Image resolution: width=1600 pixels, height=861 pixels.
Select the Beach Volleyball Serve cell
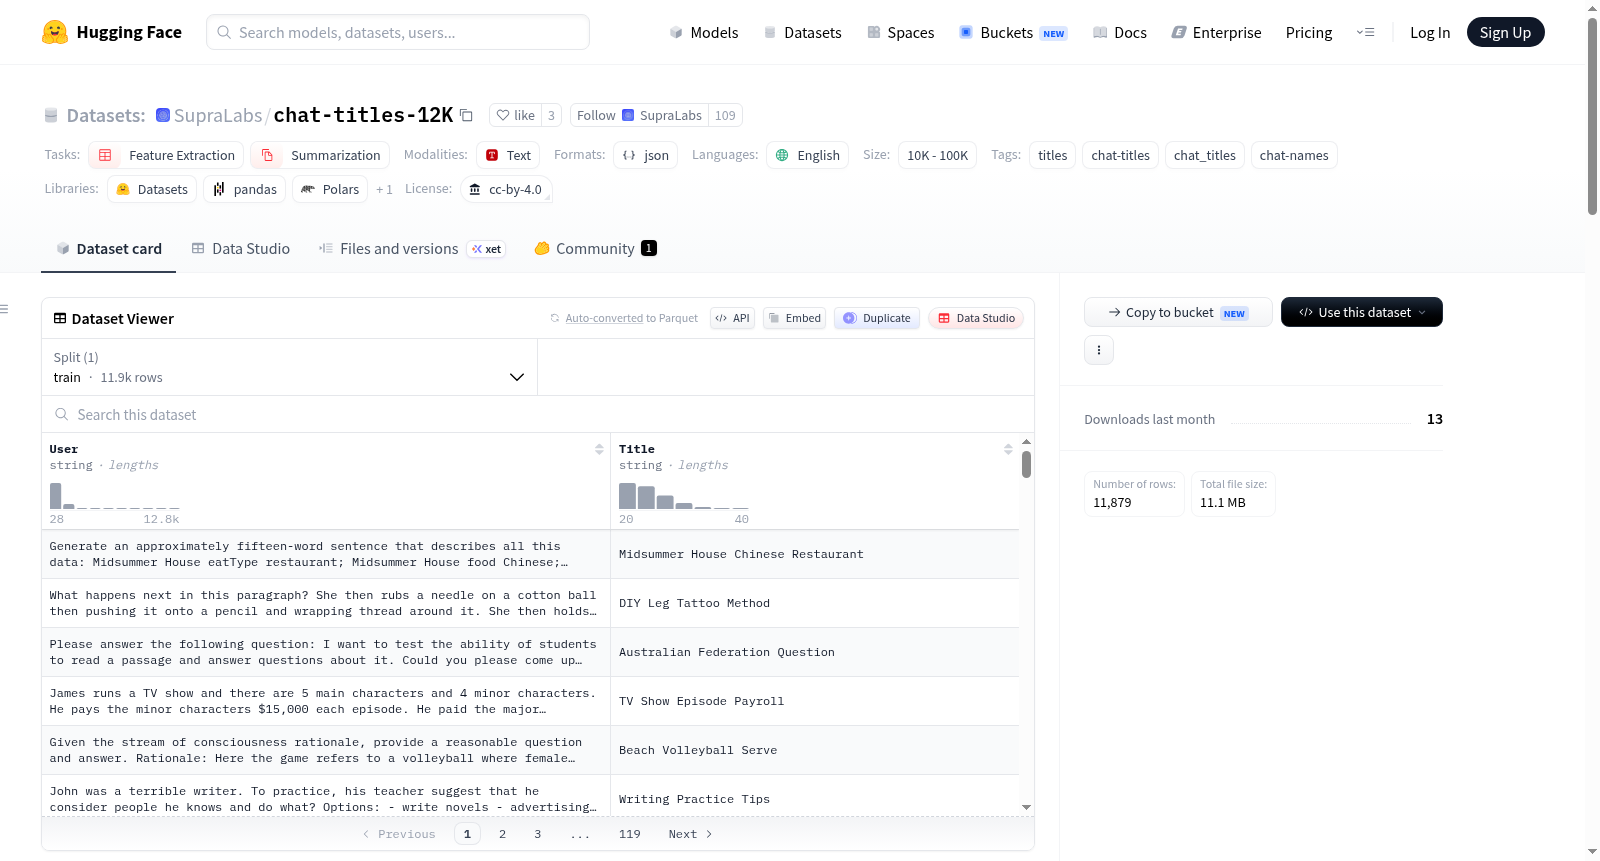(x=814, y=750)
